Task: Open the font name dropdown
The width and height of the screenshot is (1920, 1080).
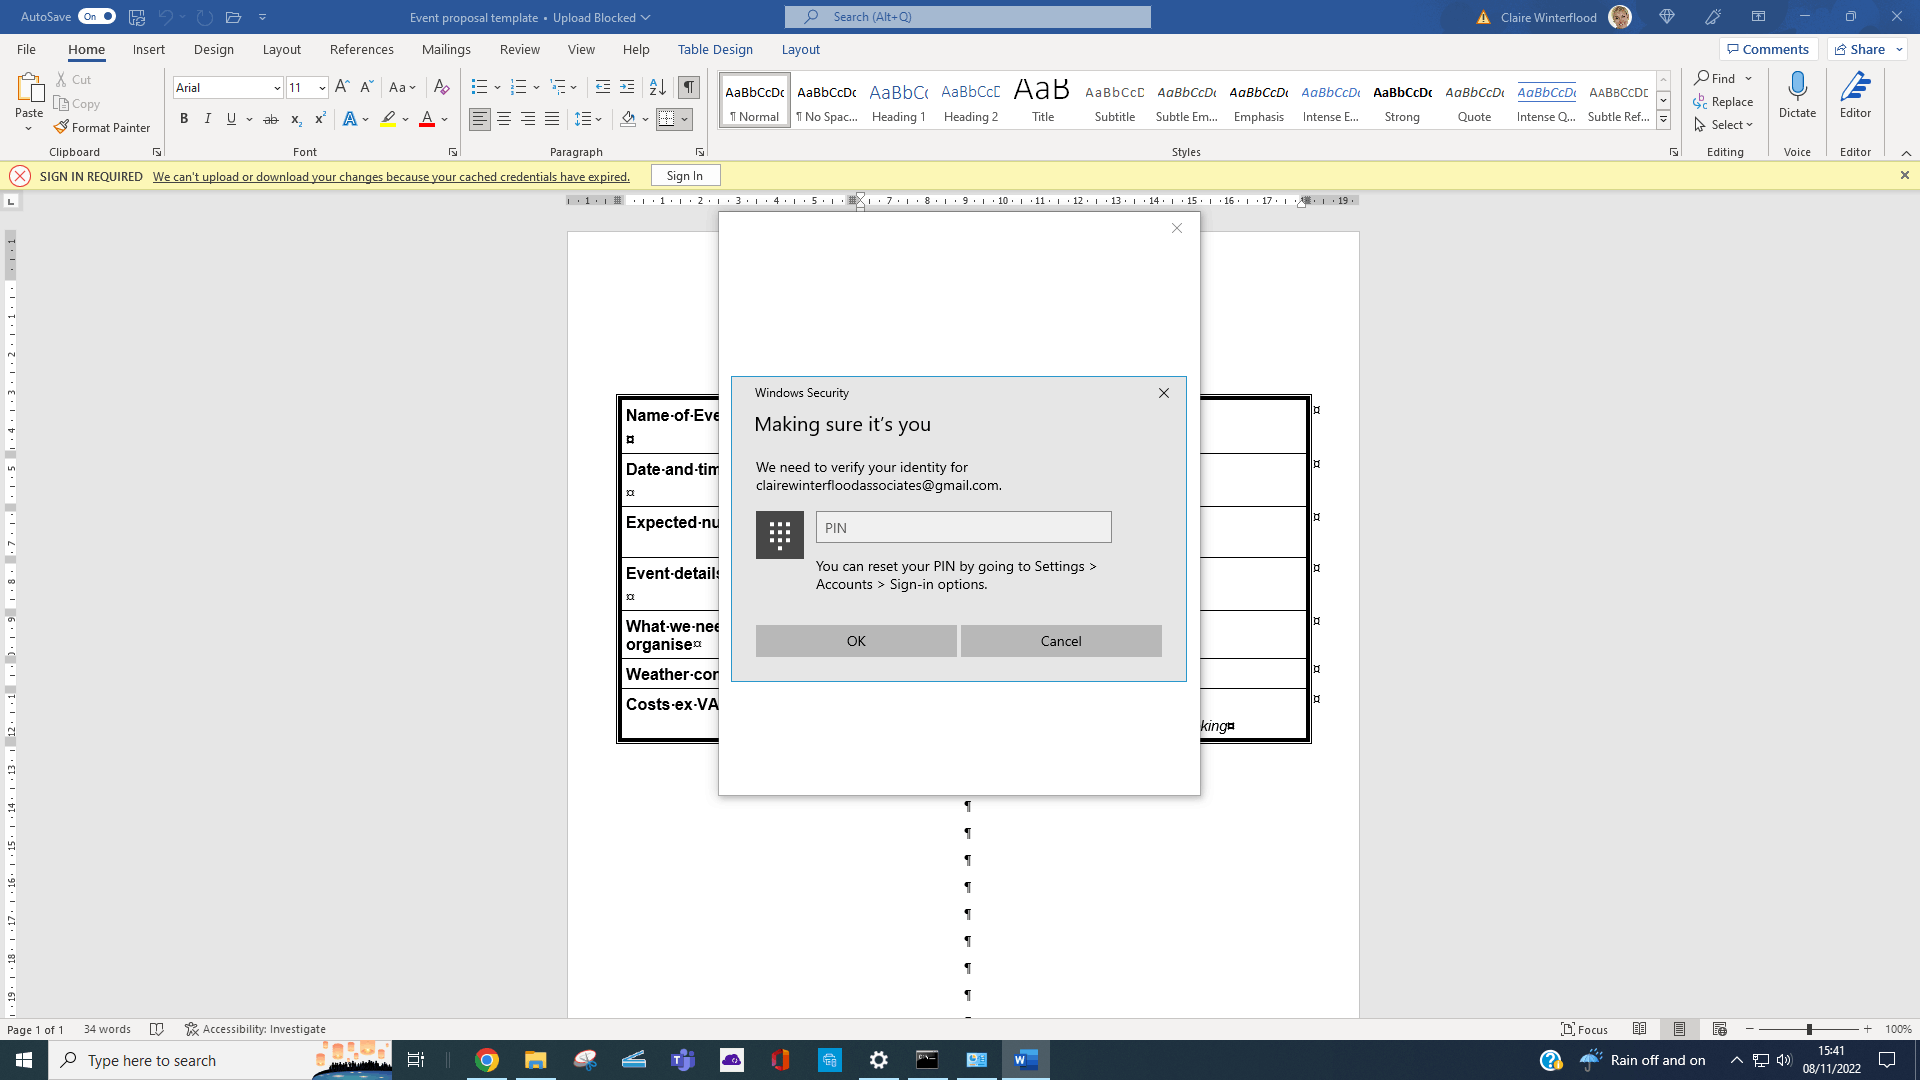Action: (x=277, y=88)
